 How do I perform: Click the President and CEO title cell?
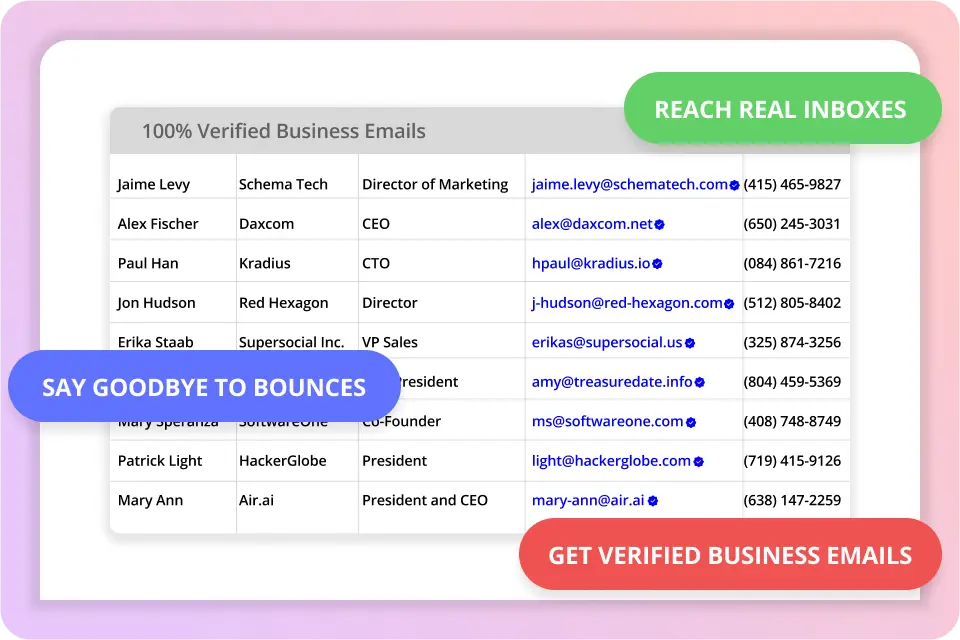[425, 500]
